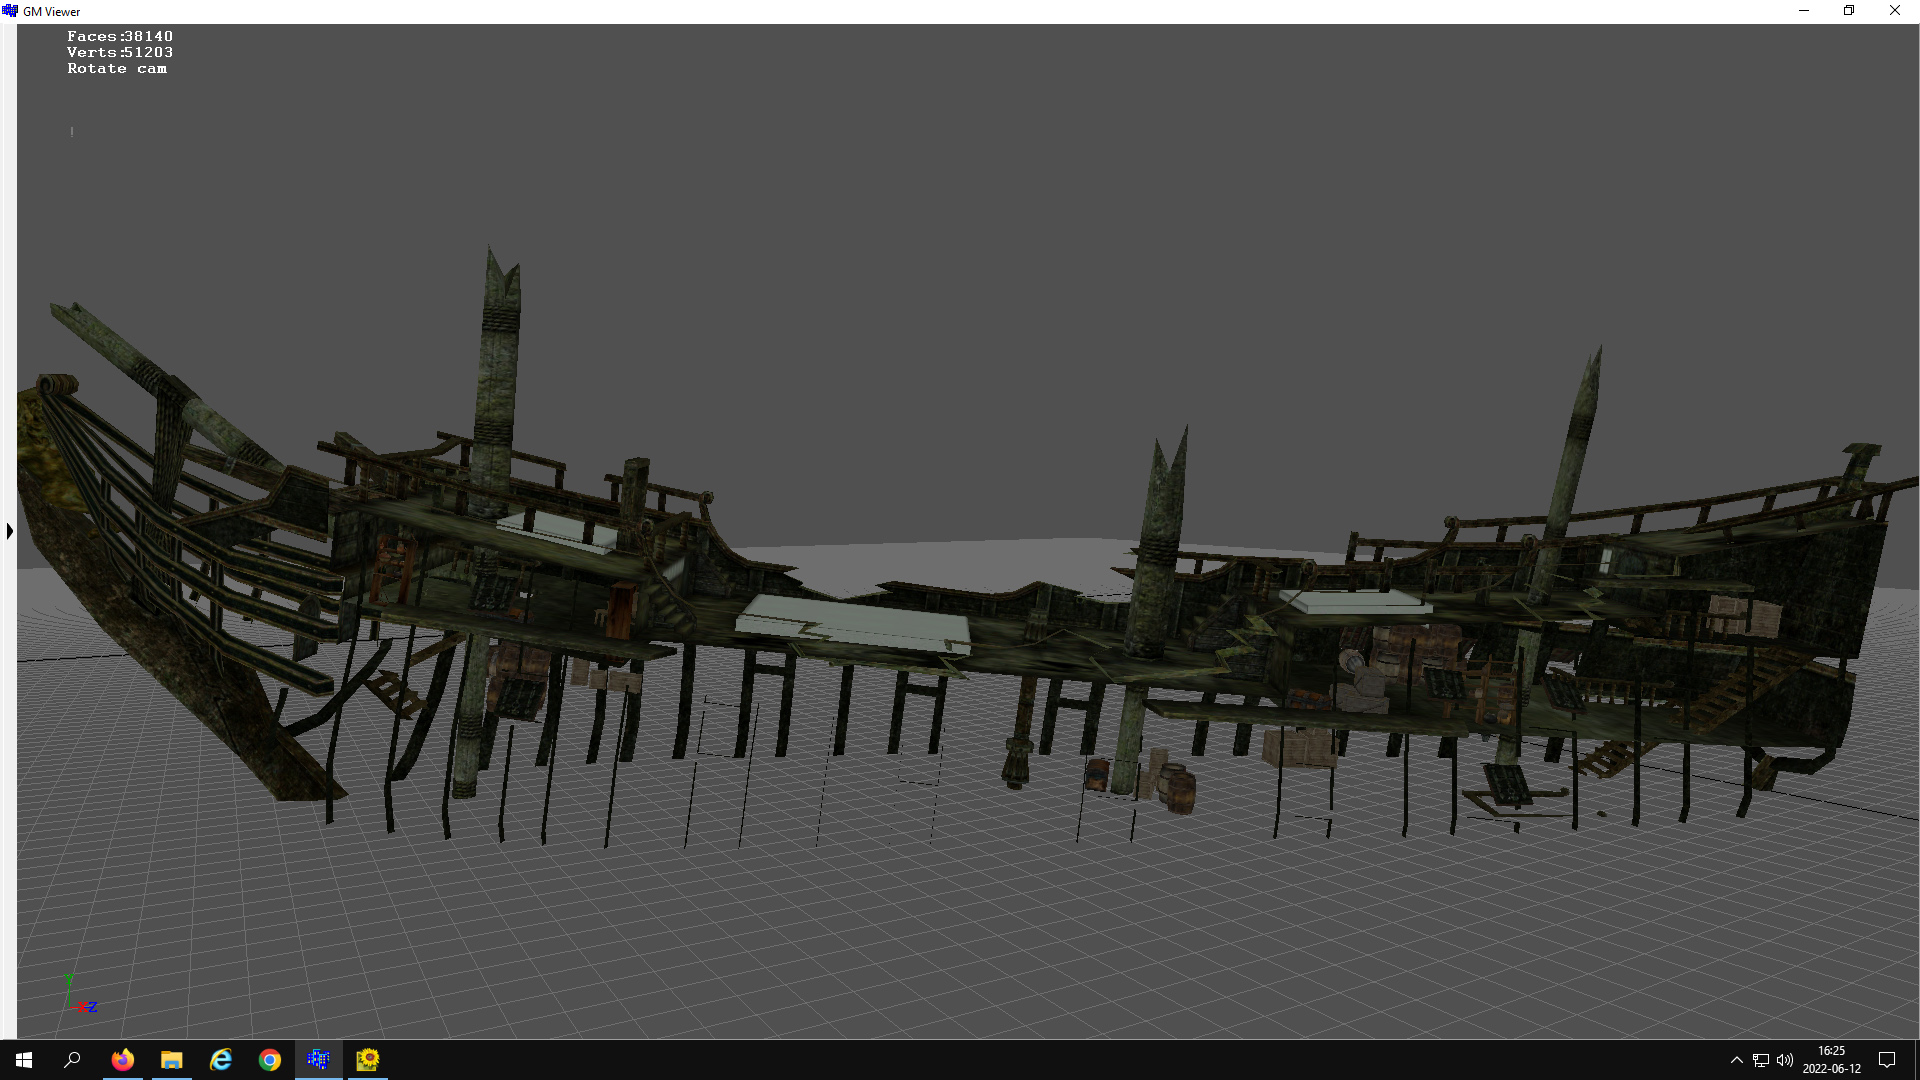Click the Rotate cam mode label
Image resolution: width=1920 pixels, height=1080 pixels.
click(117, 69)
